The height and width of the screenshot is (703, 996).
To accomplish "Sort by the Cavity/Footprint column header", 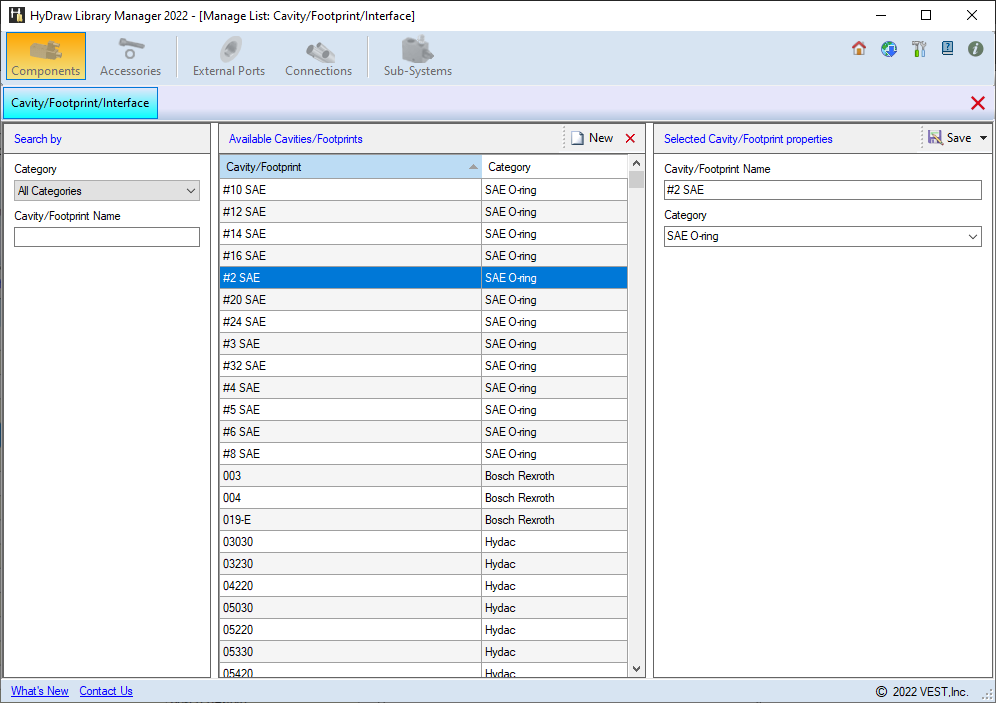I will (x=351, y=167).
